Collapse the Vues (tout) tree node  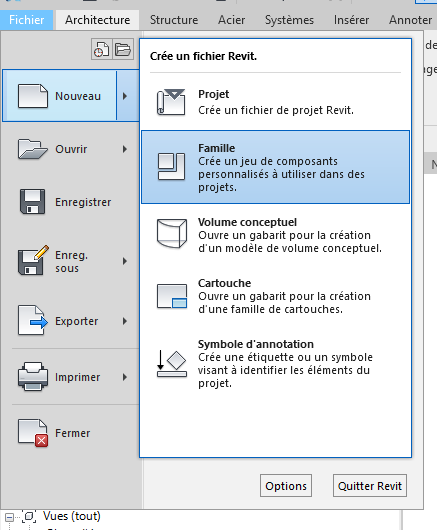coord(9,517)
